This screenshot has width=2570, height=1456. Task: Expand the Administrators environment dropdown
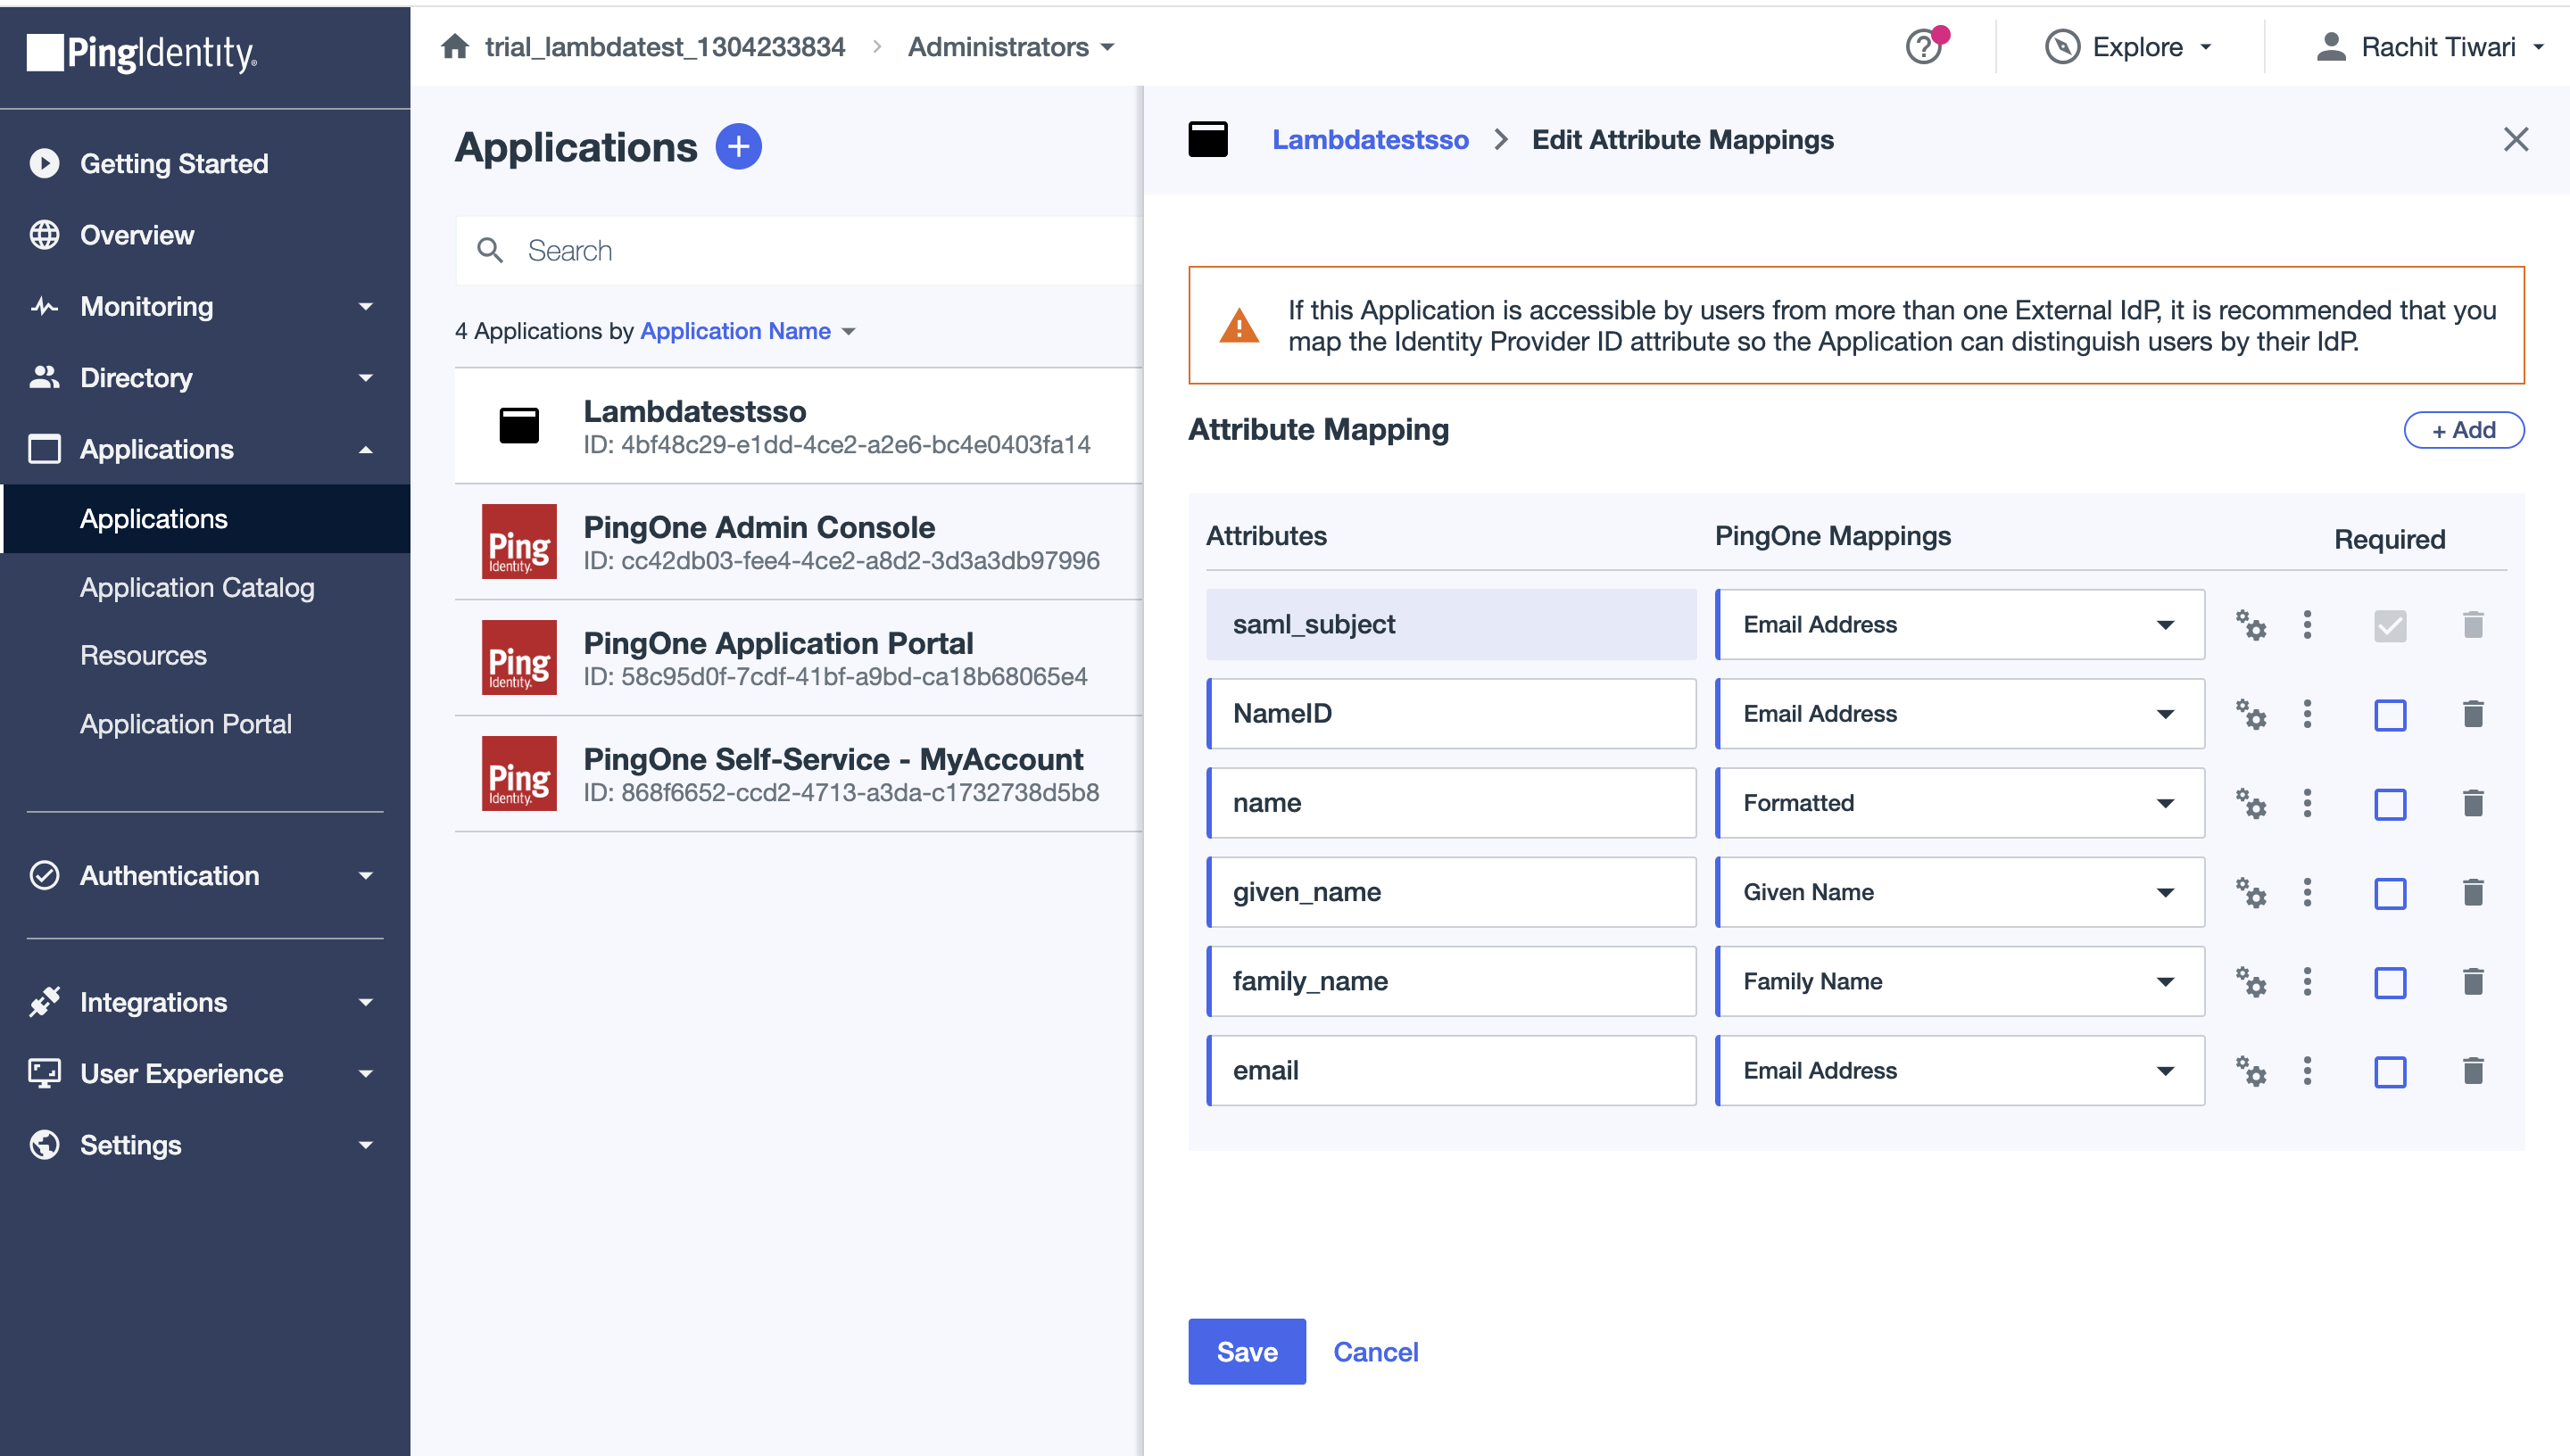(1010, 47)
